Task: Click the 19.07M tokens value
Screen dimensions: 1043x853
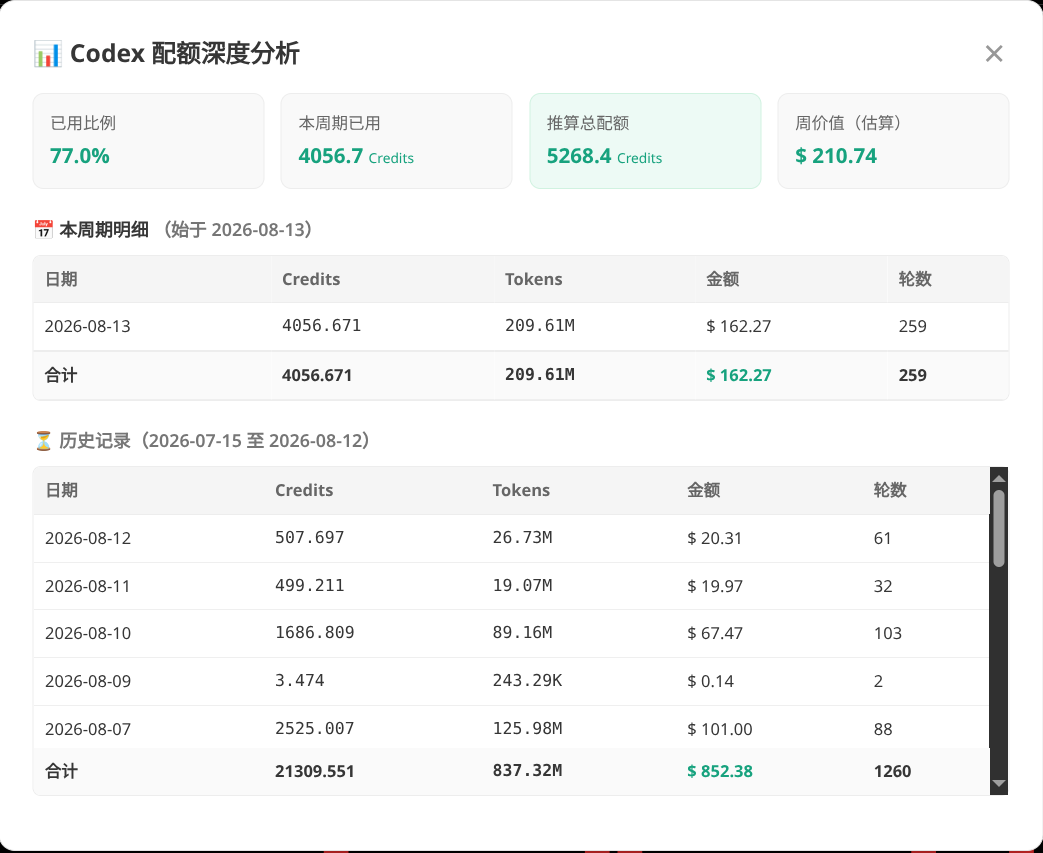Action: point(522,586)
